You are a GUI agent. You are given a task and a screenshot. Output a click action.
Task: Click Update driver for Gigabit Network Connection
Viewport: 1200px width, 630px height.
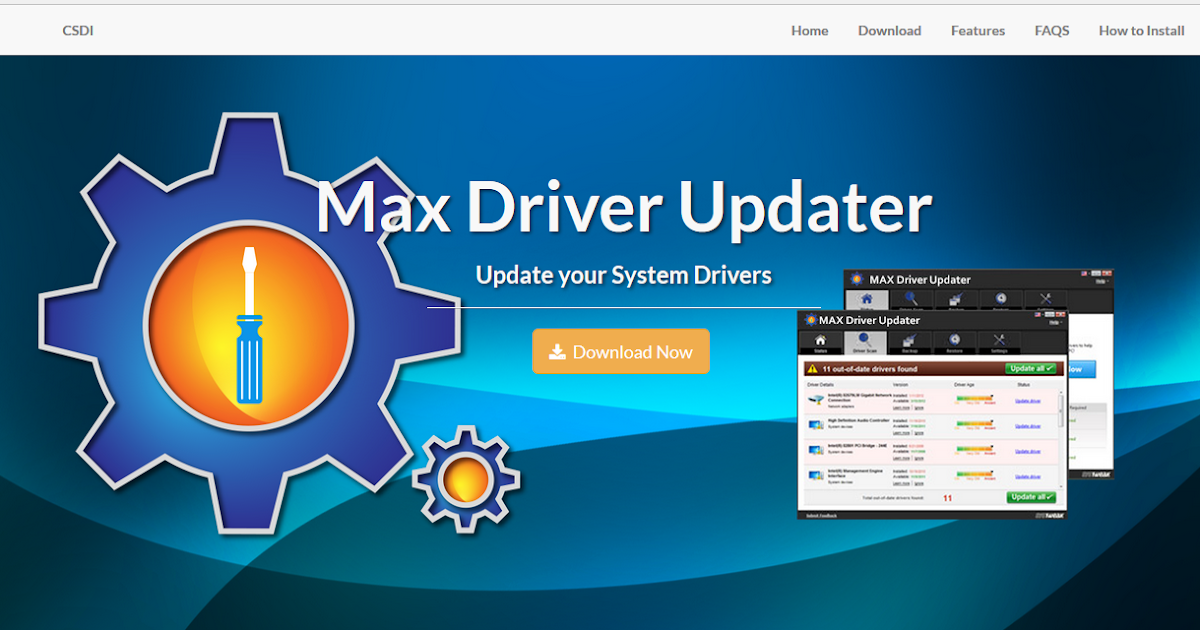click(1028, 400)
